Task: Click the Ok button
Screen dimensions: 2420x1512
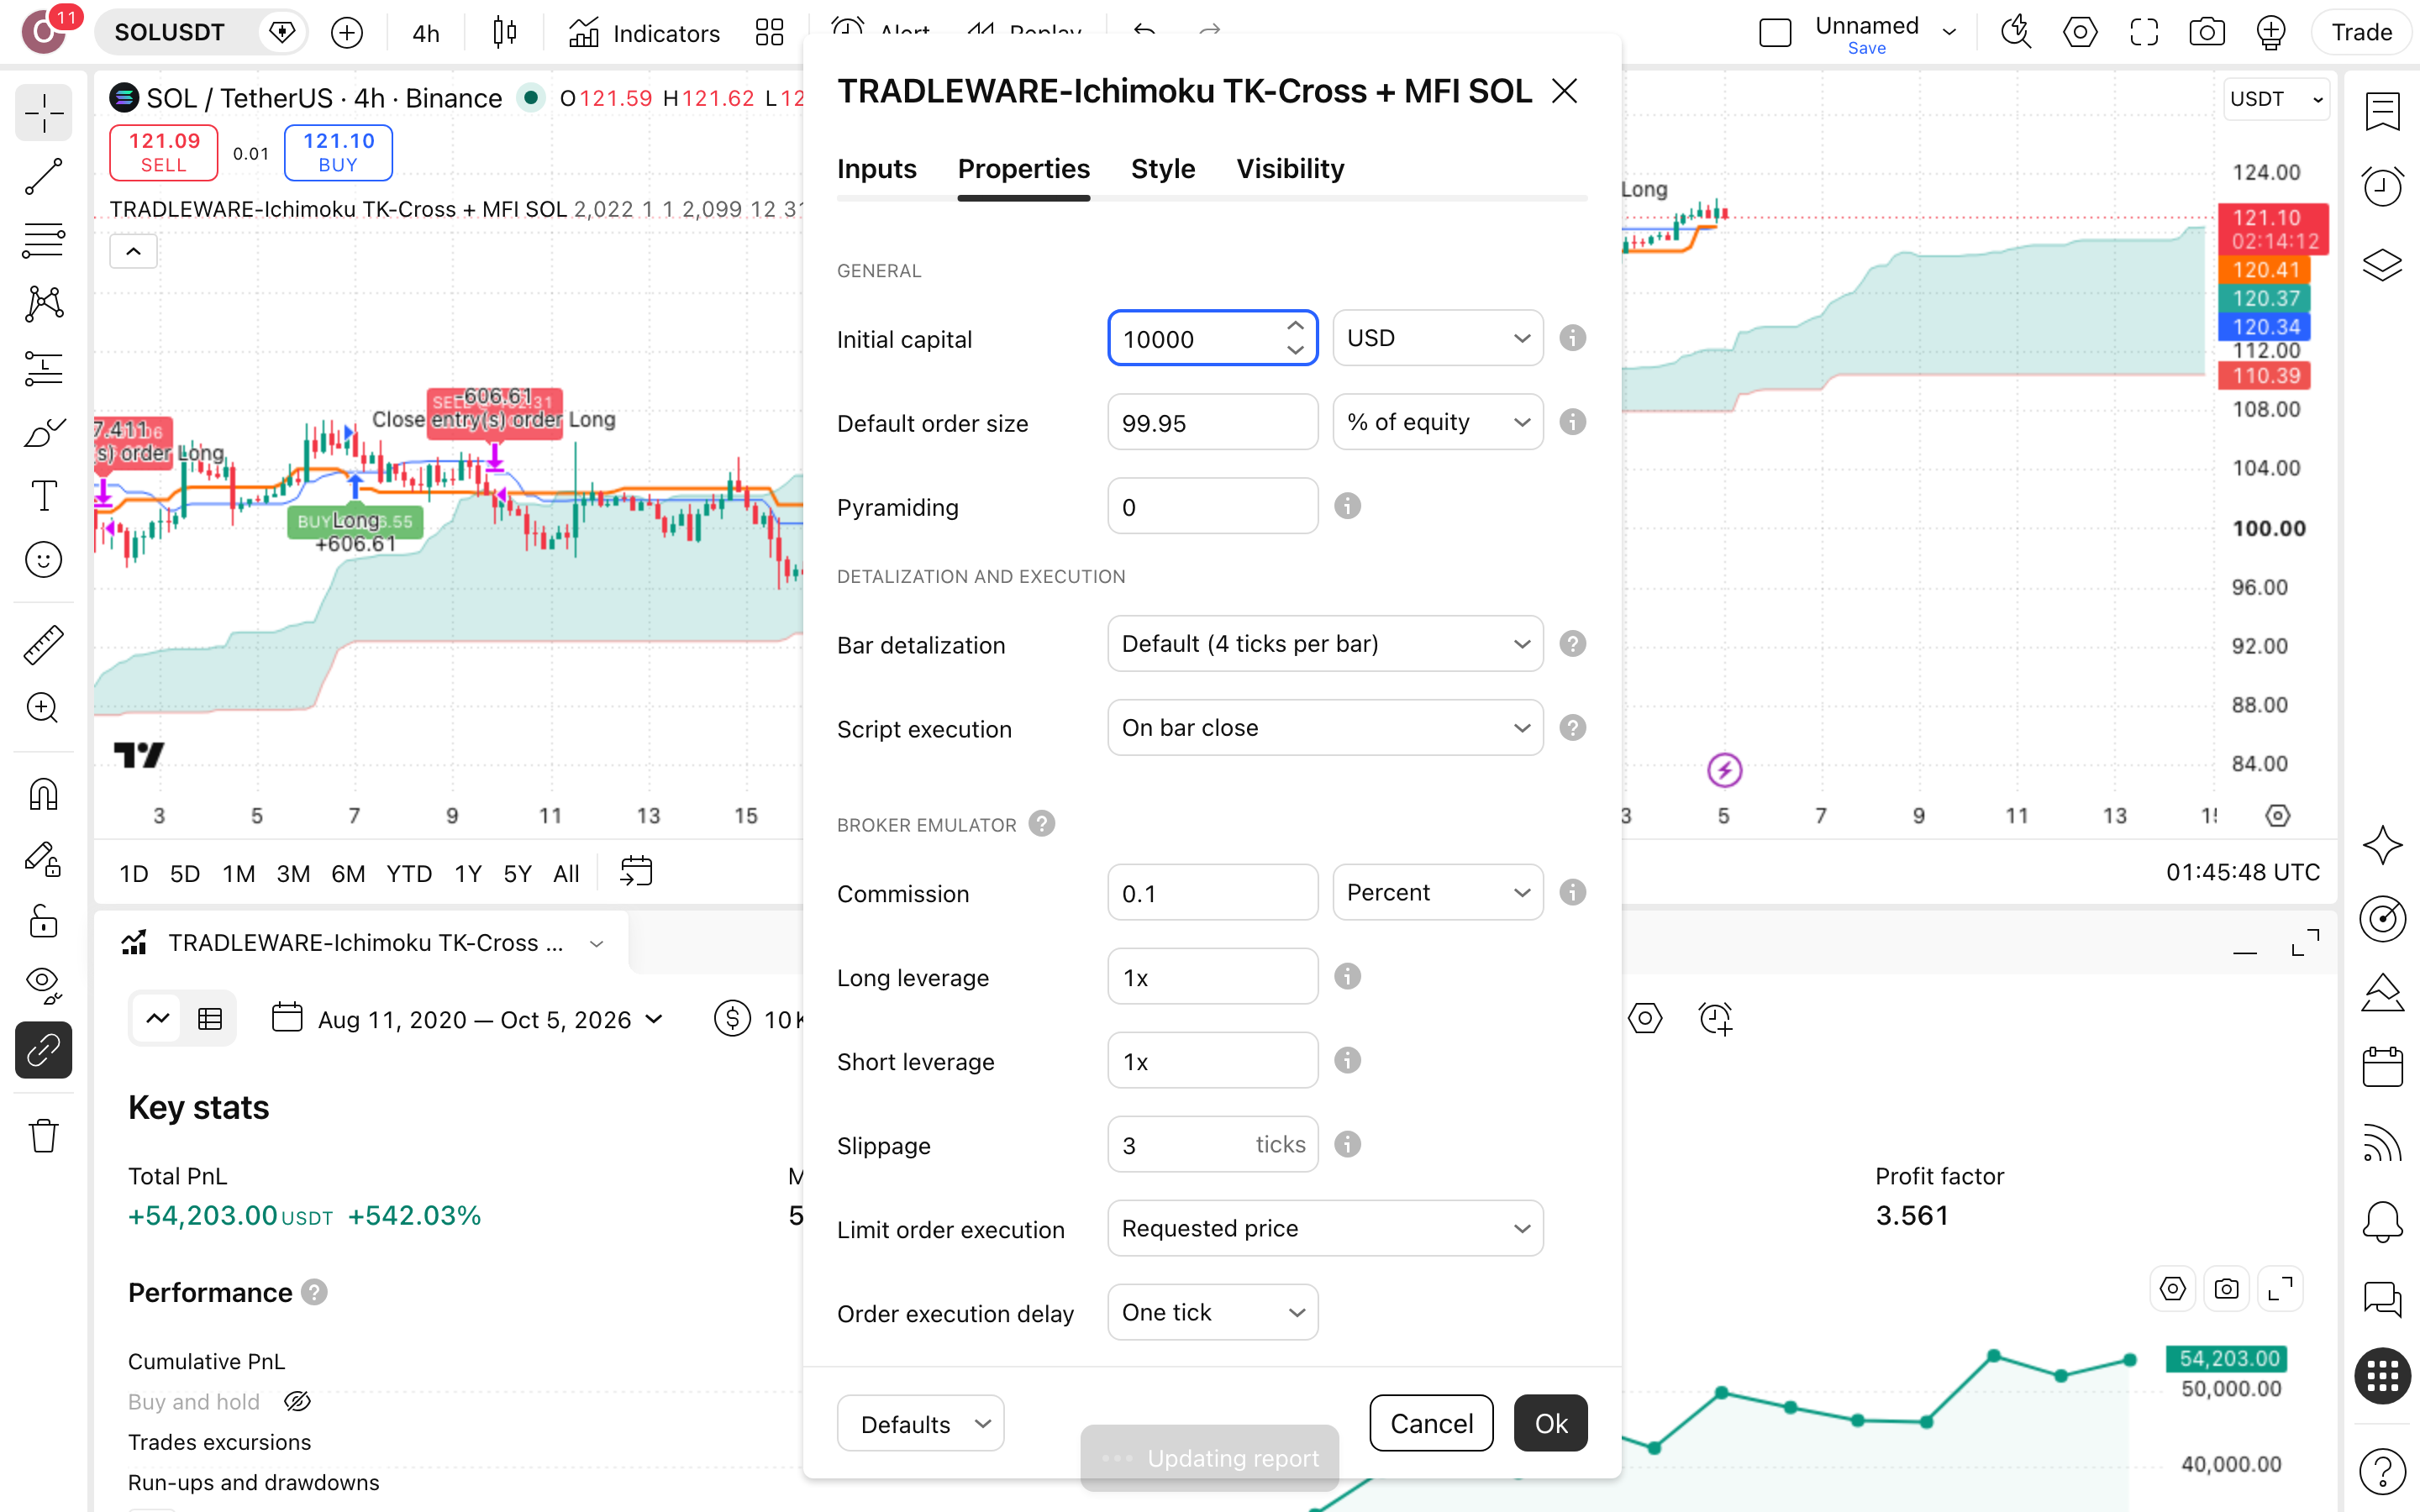Action: pyautogui.click(x=1550, y=1423)
